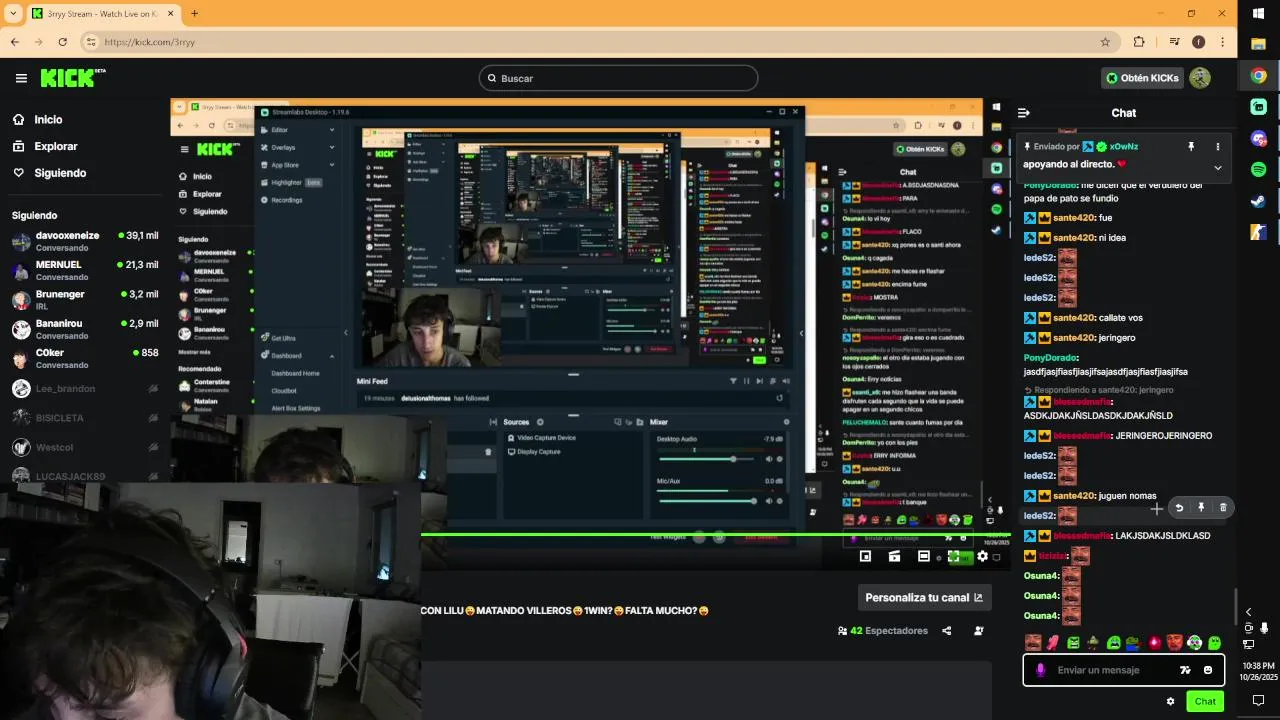The height and width of the screenshot is (720, 1280).
Task: Expand Overlays in the streamed Streamlabs sidebar
Action: pyautogui.click(x=332, y=147)
